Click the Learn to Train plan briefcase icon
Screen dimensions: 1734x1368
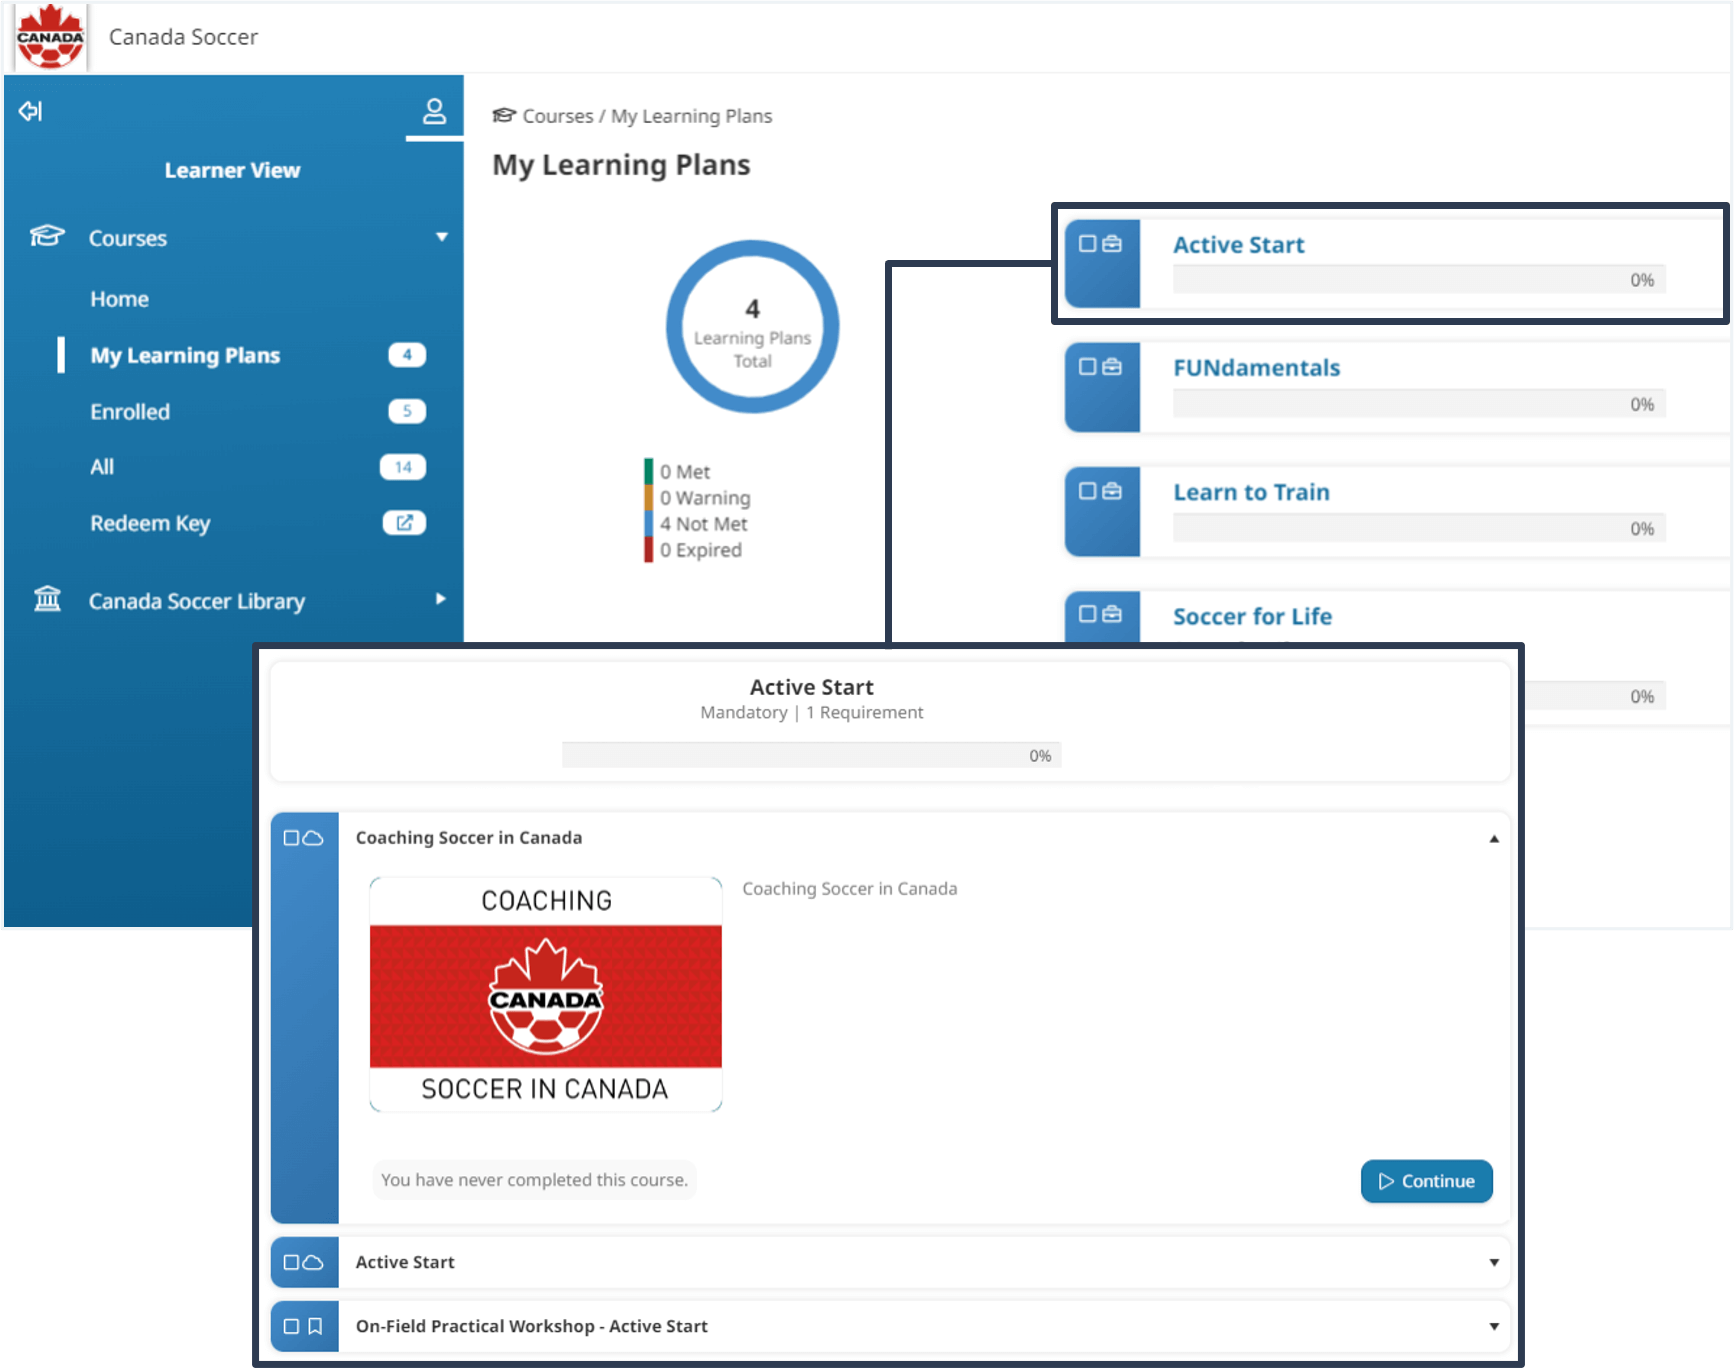(x=1112, y=491)
